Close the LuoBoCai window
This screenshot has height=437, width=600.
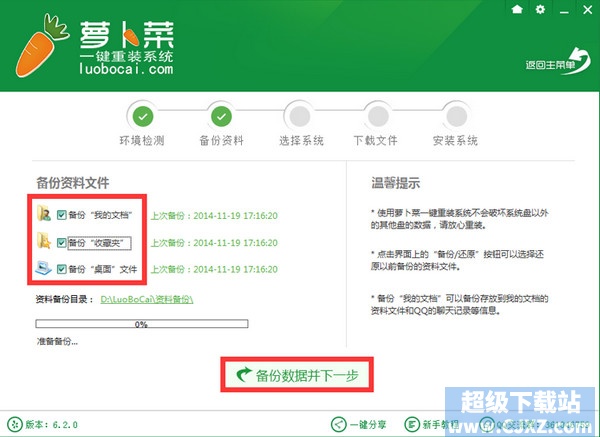coord(587,10)
